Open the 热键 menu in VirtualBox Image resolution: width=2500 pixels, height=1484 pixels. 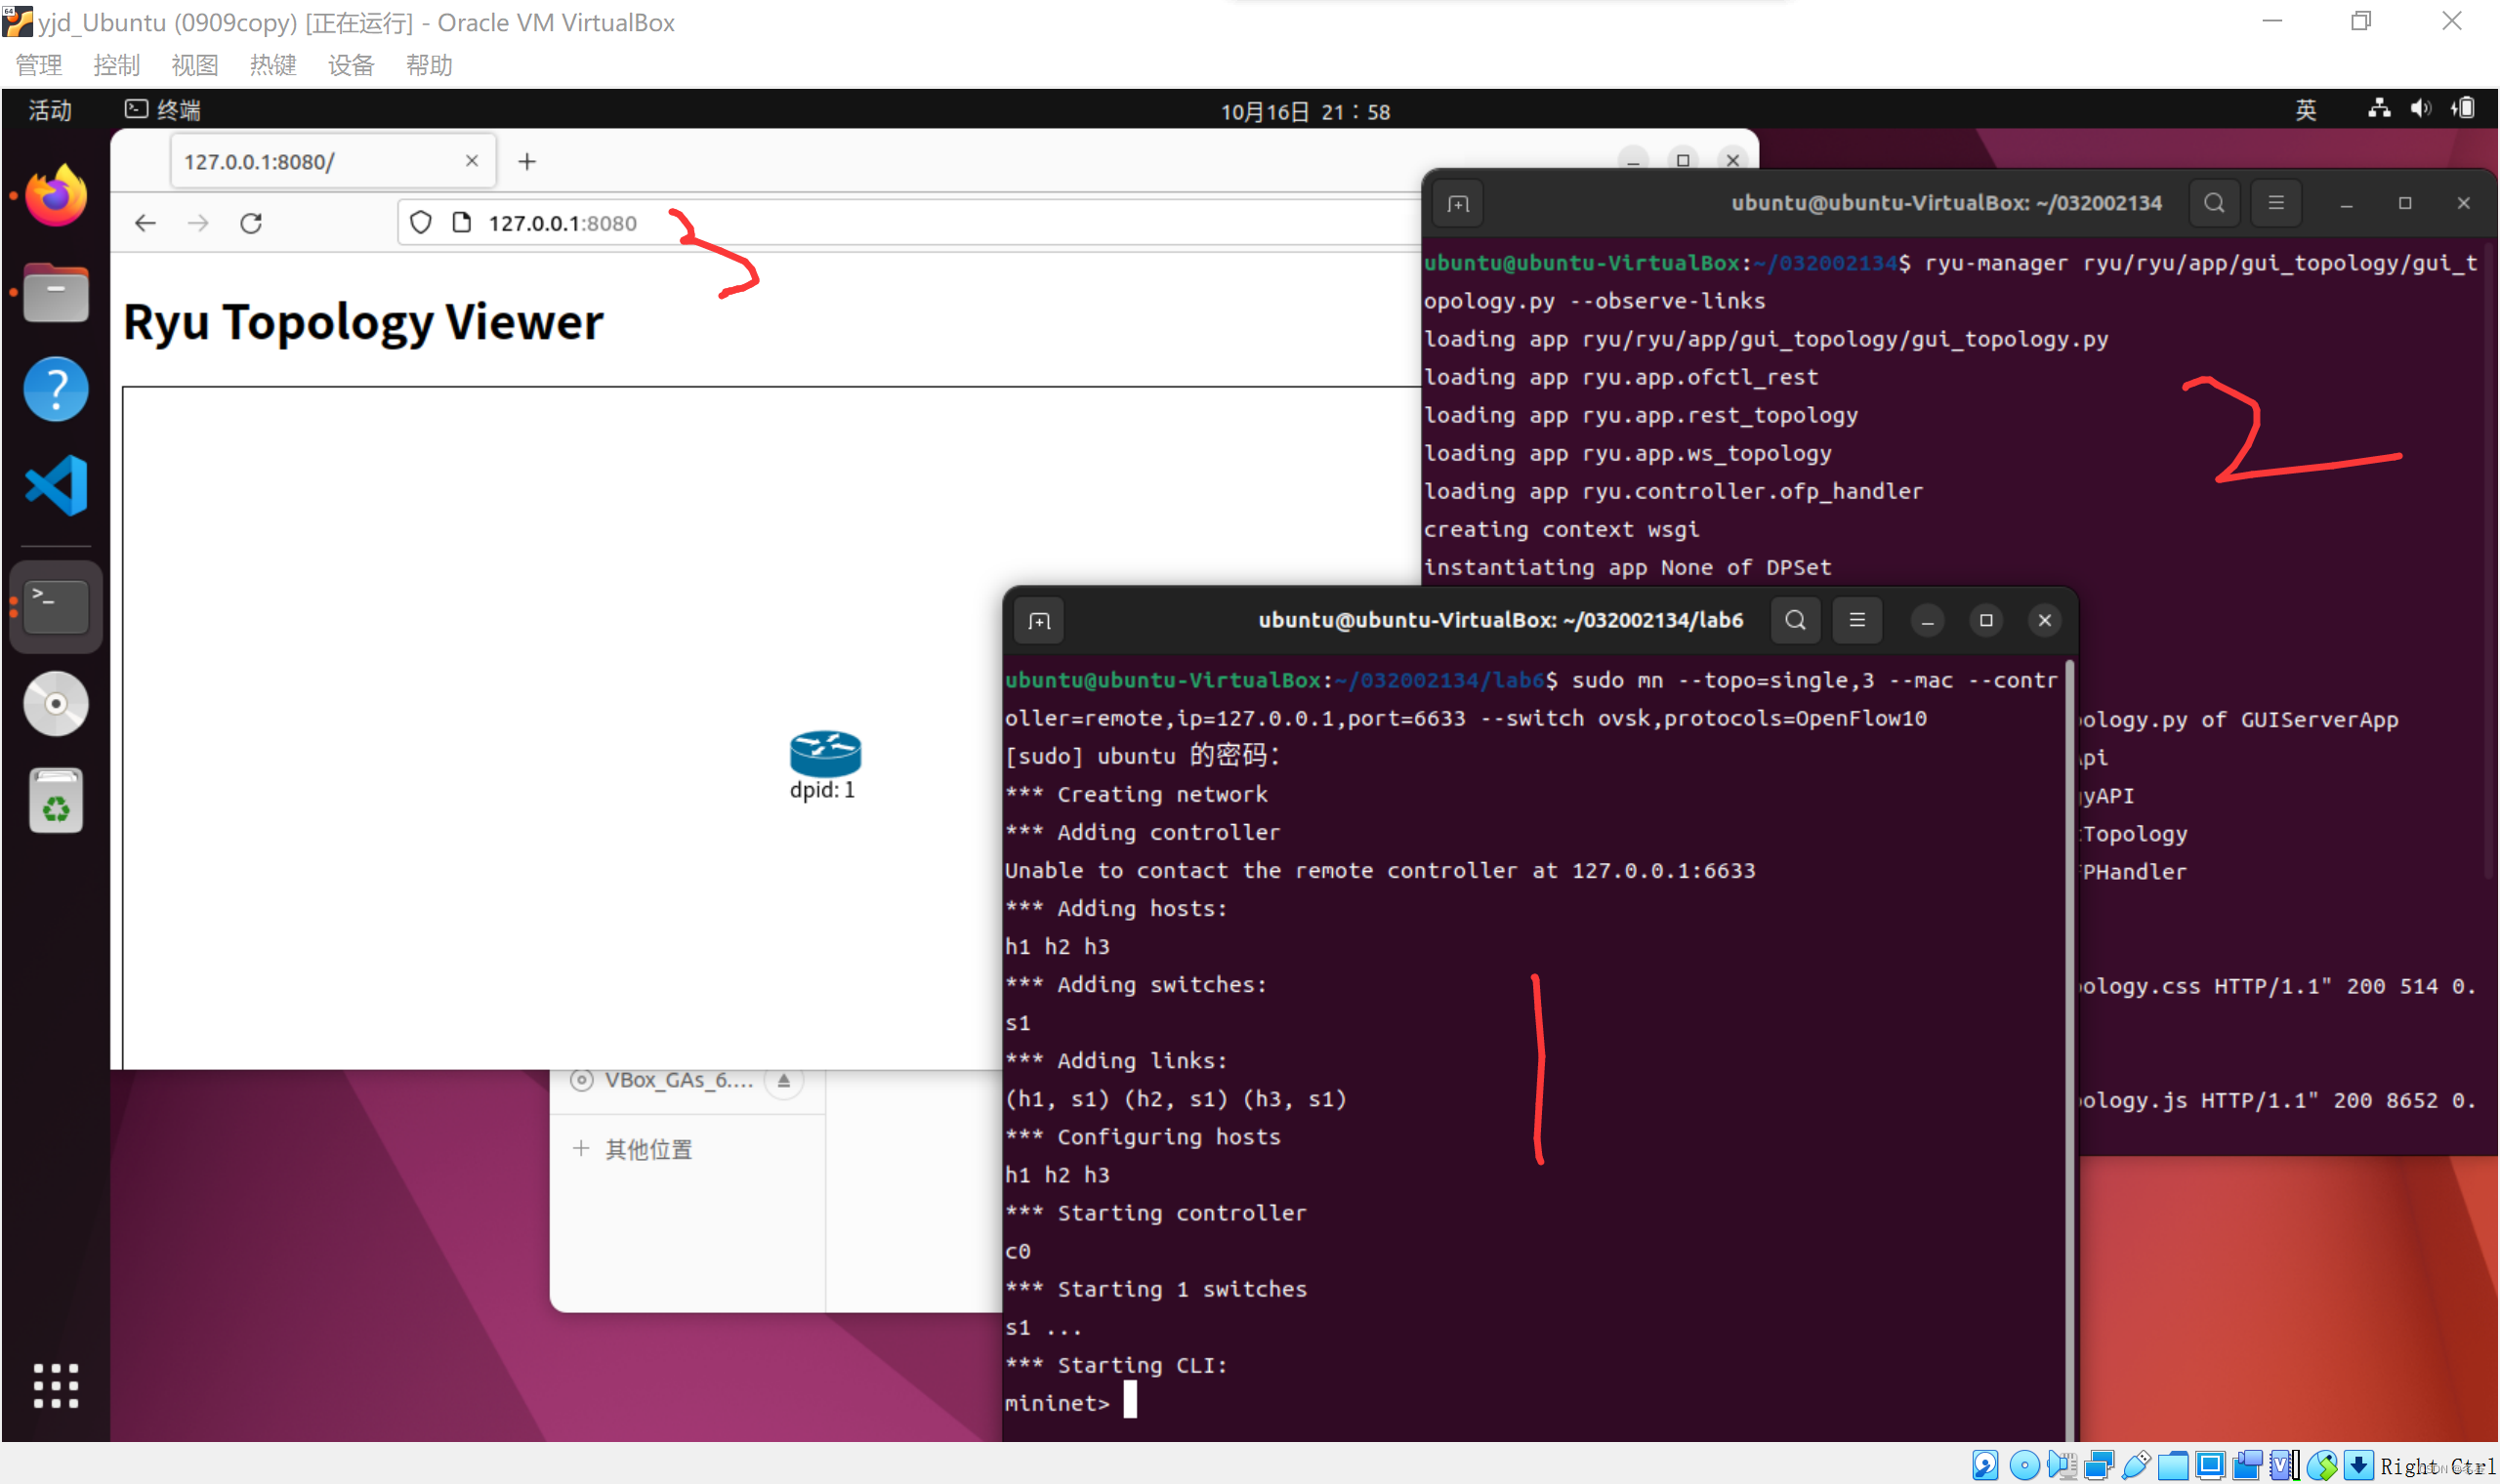pyautogui.click(x=273, y=65)
